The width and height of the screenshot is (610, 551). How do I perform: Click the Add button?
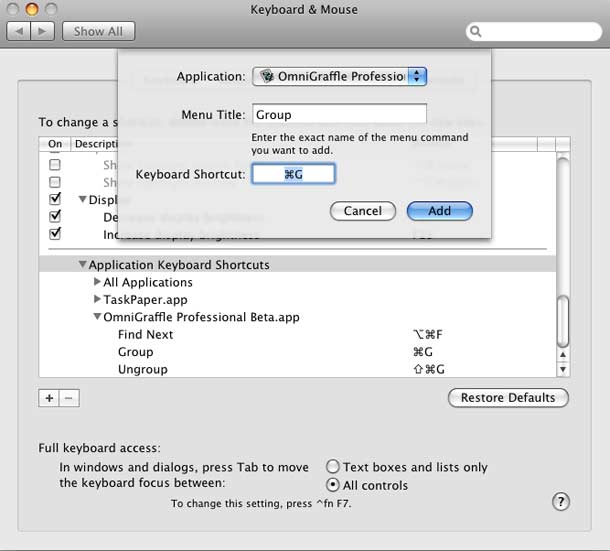coord(440,211)
